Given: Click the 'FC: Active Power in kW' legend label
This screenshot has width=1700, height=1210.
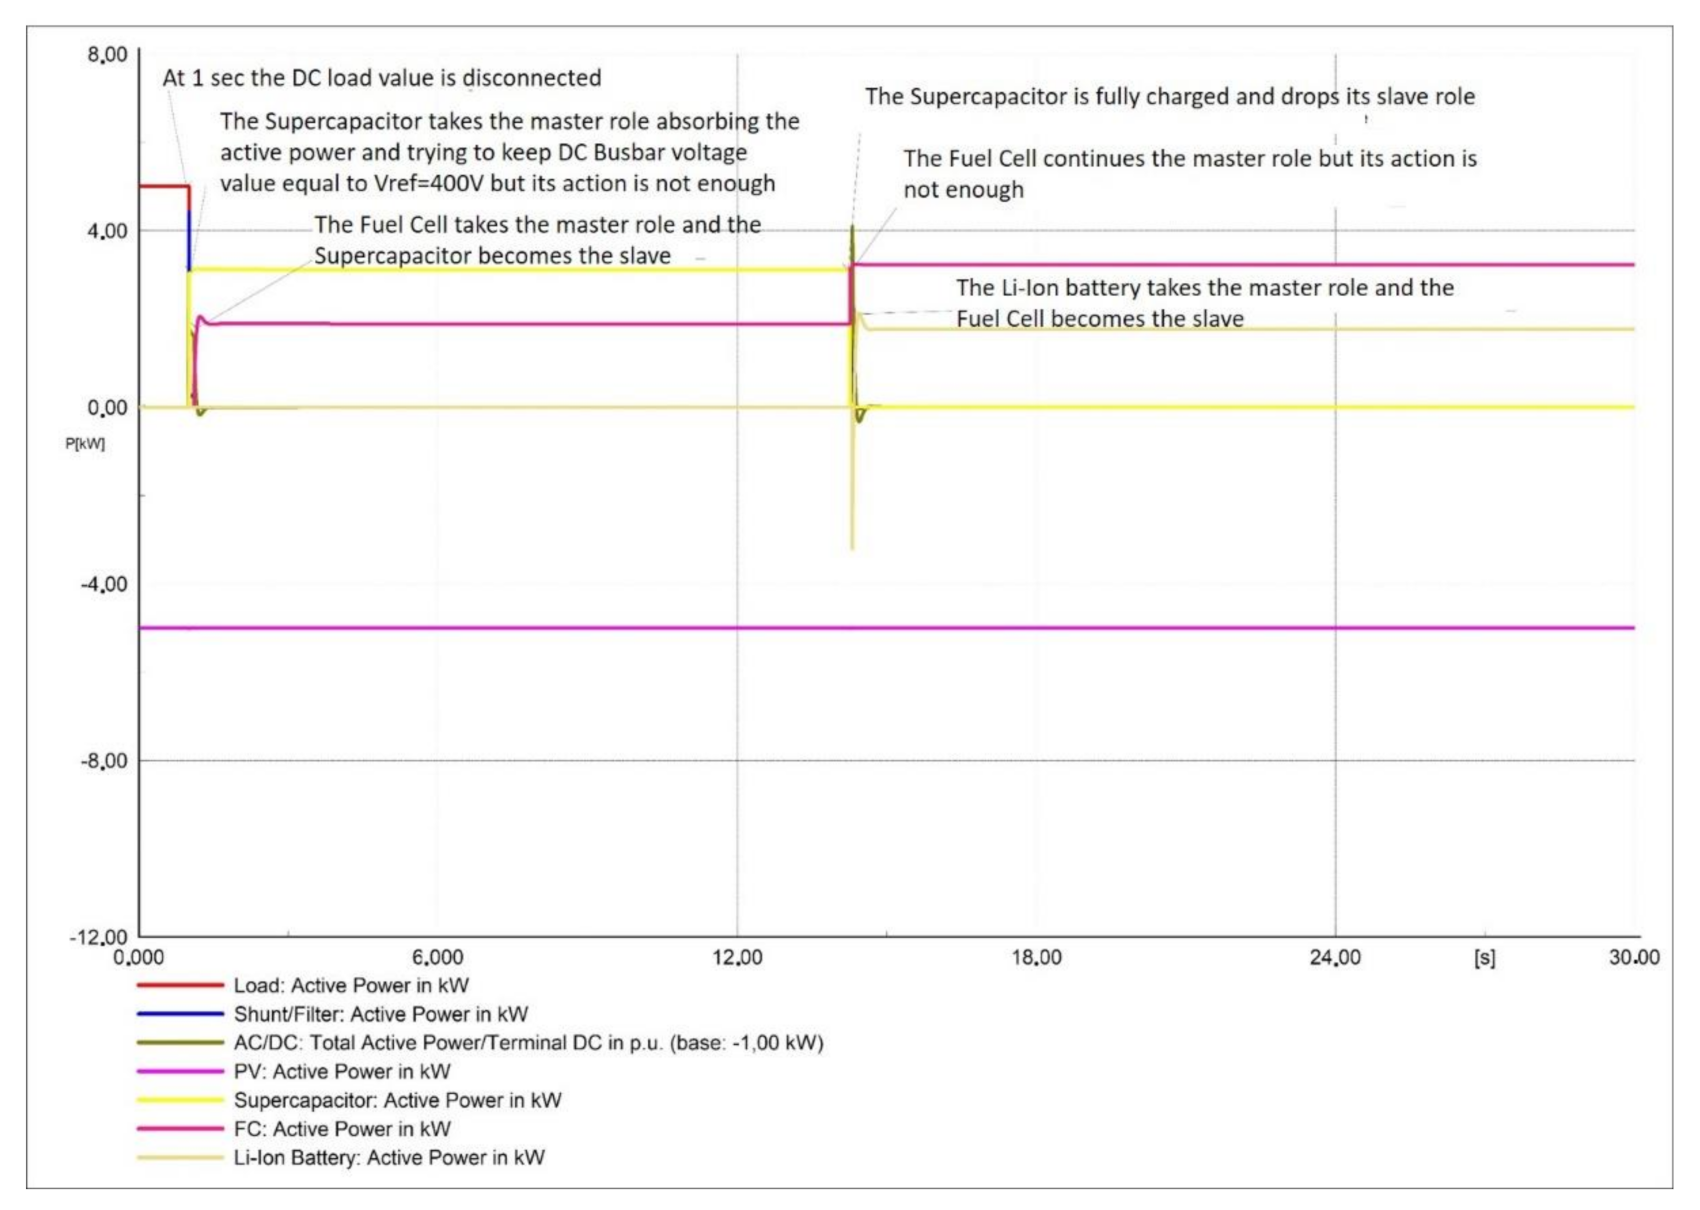Looking at the screenshot, I should pyautogui.click(x=342, y=1129).
